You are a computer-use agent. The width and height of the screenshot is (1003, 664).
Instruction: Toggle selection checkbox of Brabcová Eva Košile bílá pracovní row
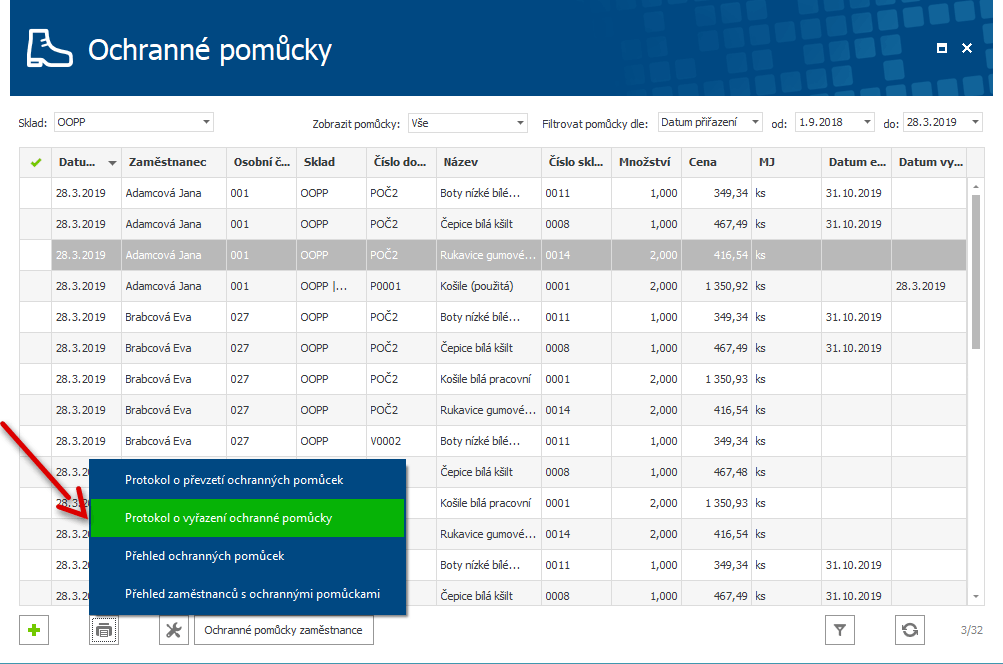[x=36, y=379]
